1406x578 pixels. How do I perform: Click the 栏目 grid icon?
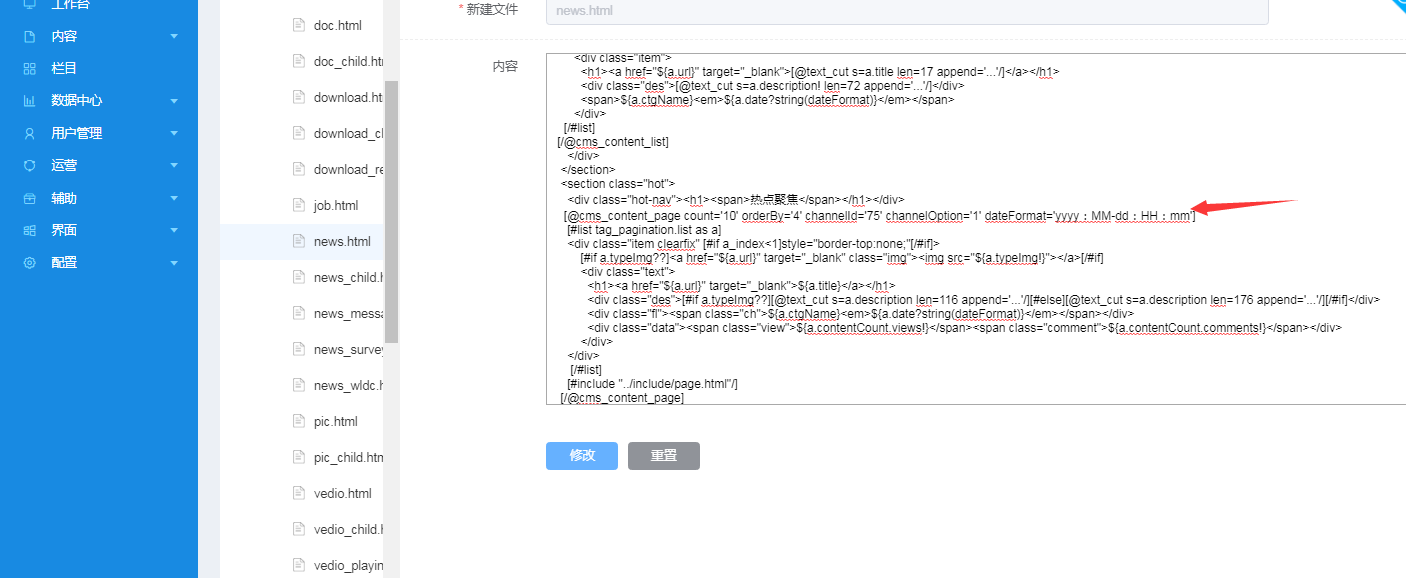30,69
